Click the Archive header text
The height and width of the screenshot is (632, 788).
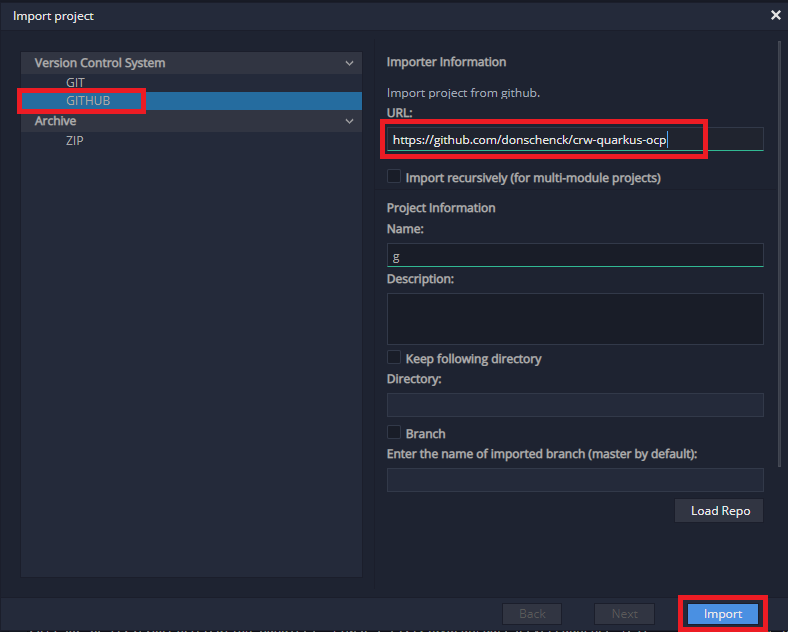(55, 121)
